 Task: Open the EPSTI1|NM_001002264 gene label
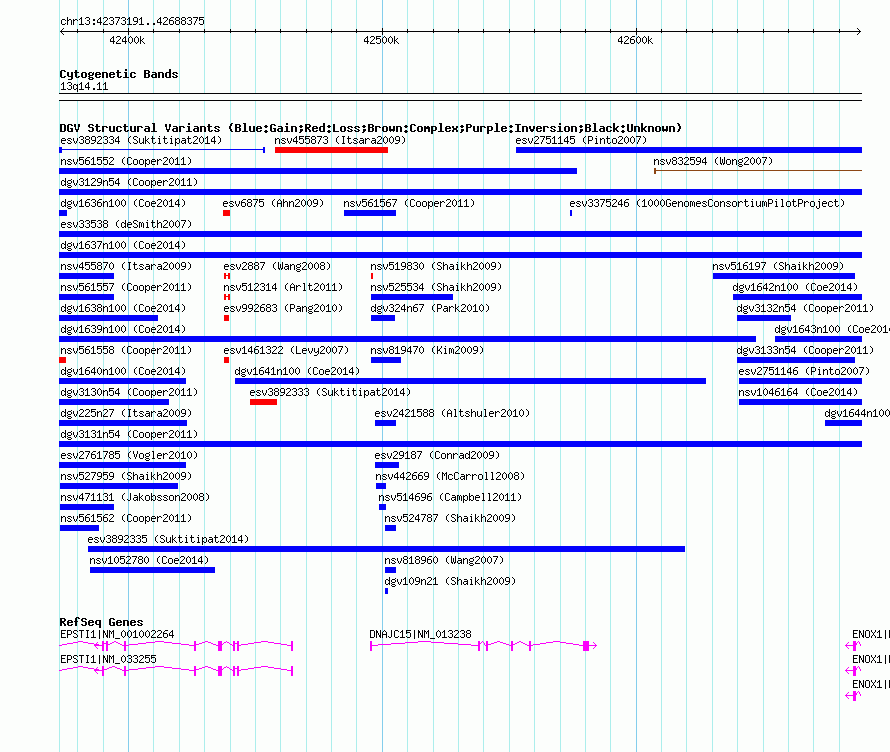[x=117, y=634]
